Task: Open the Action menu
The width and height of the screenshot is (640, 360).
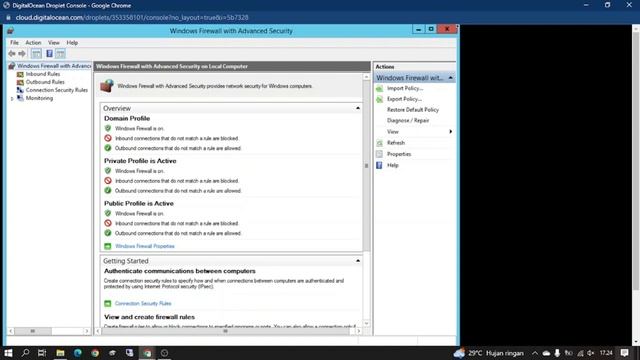Action: [33, 42]
